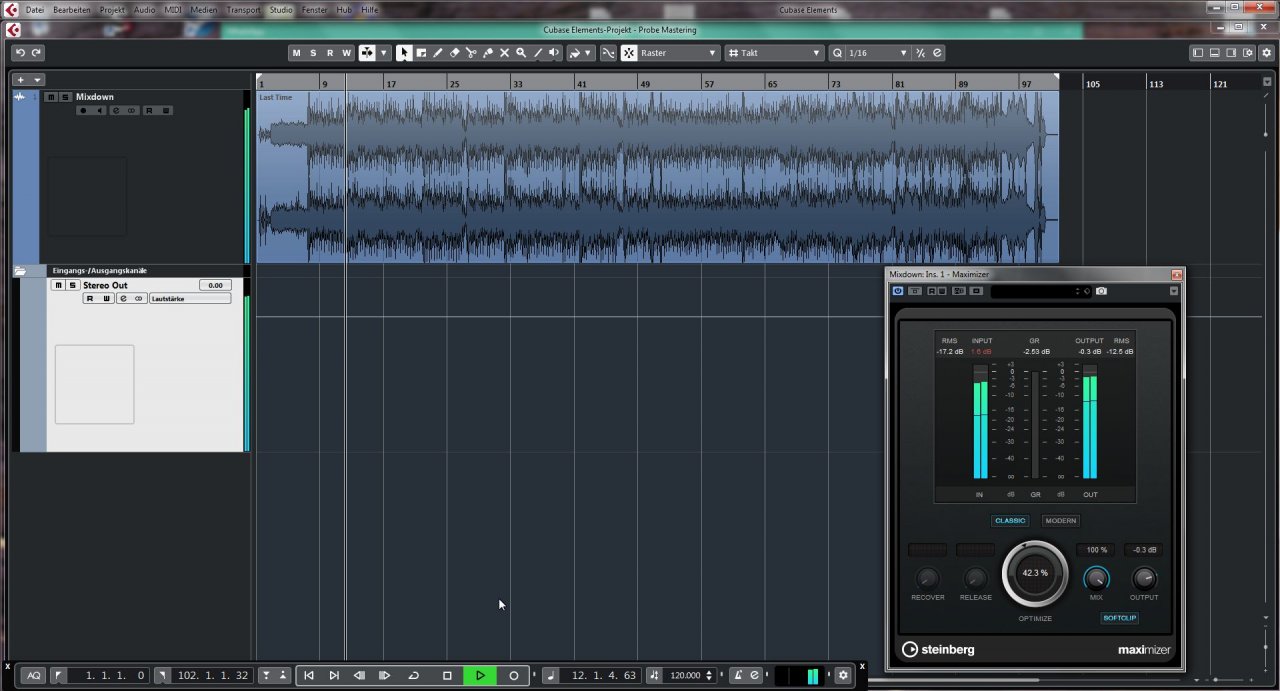
Task: Open the Lautstärke automation parameter dropdown
Action: 190,299
